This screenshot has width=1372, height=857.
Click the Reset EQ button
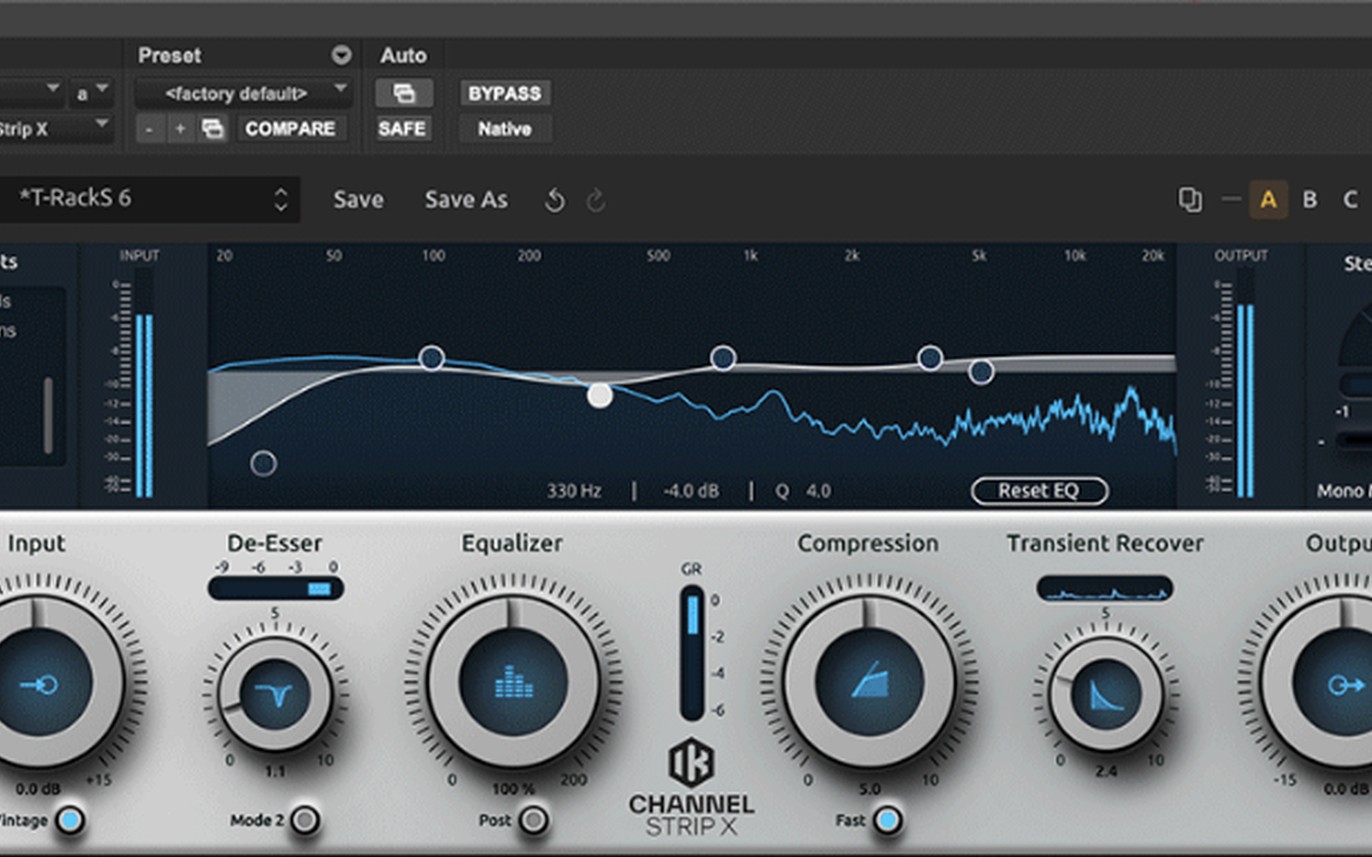click(x=1039, y=491)
